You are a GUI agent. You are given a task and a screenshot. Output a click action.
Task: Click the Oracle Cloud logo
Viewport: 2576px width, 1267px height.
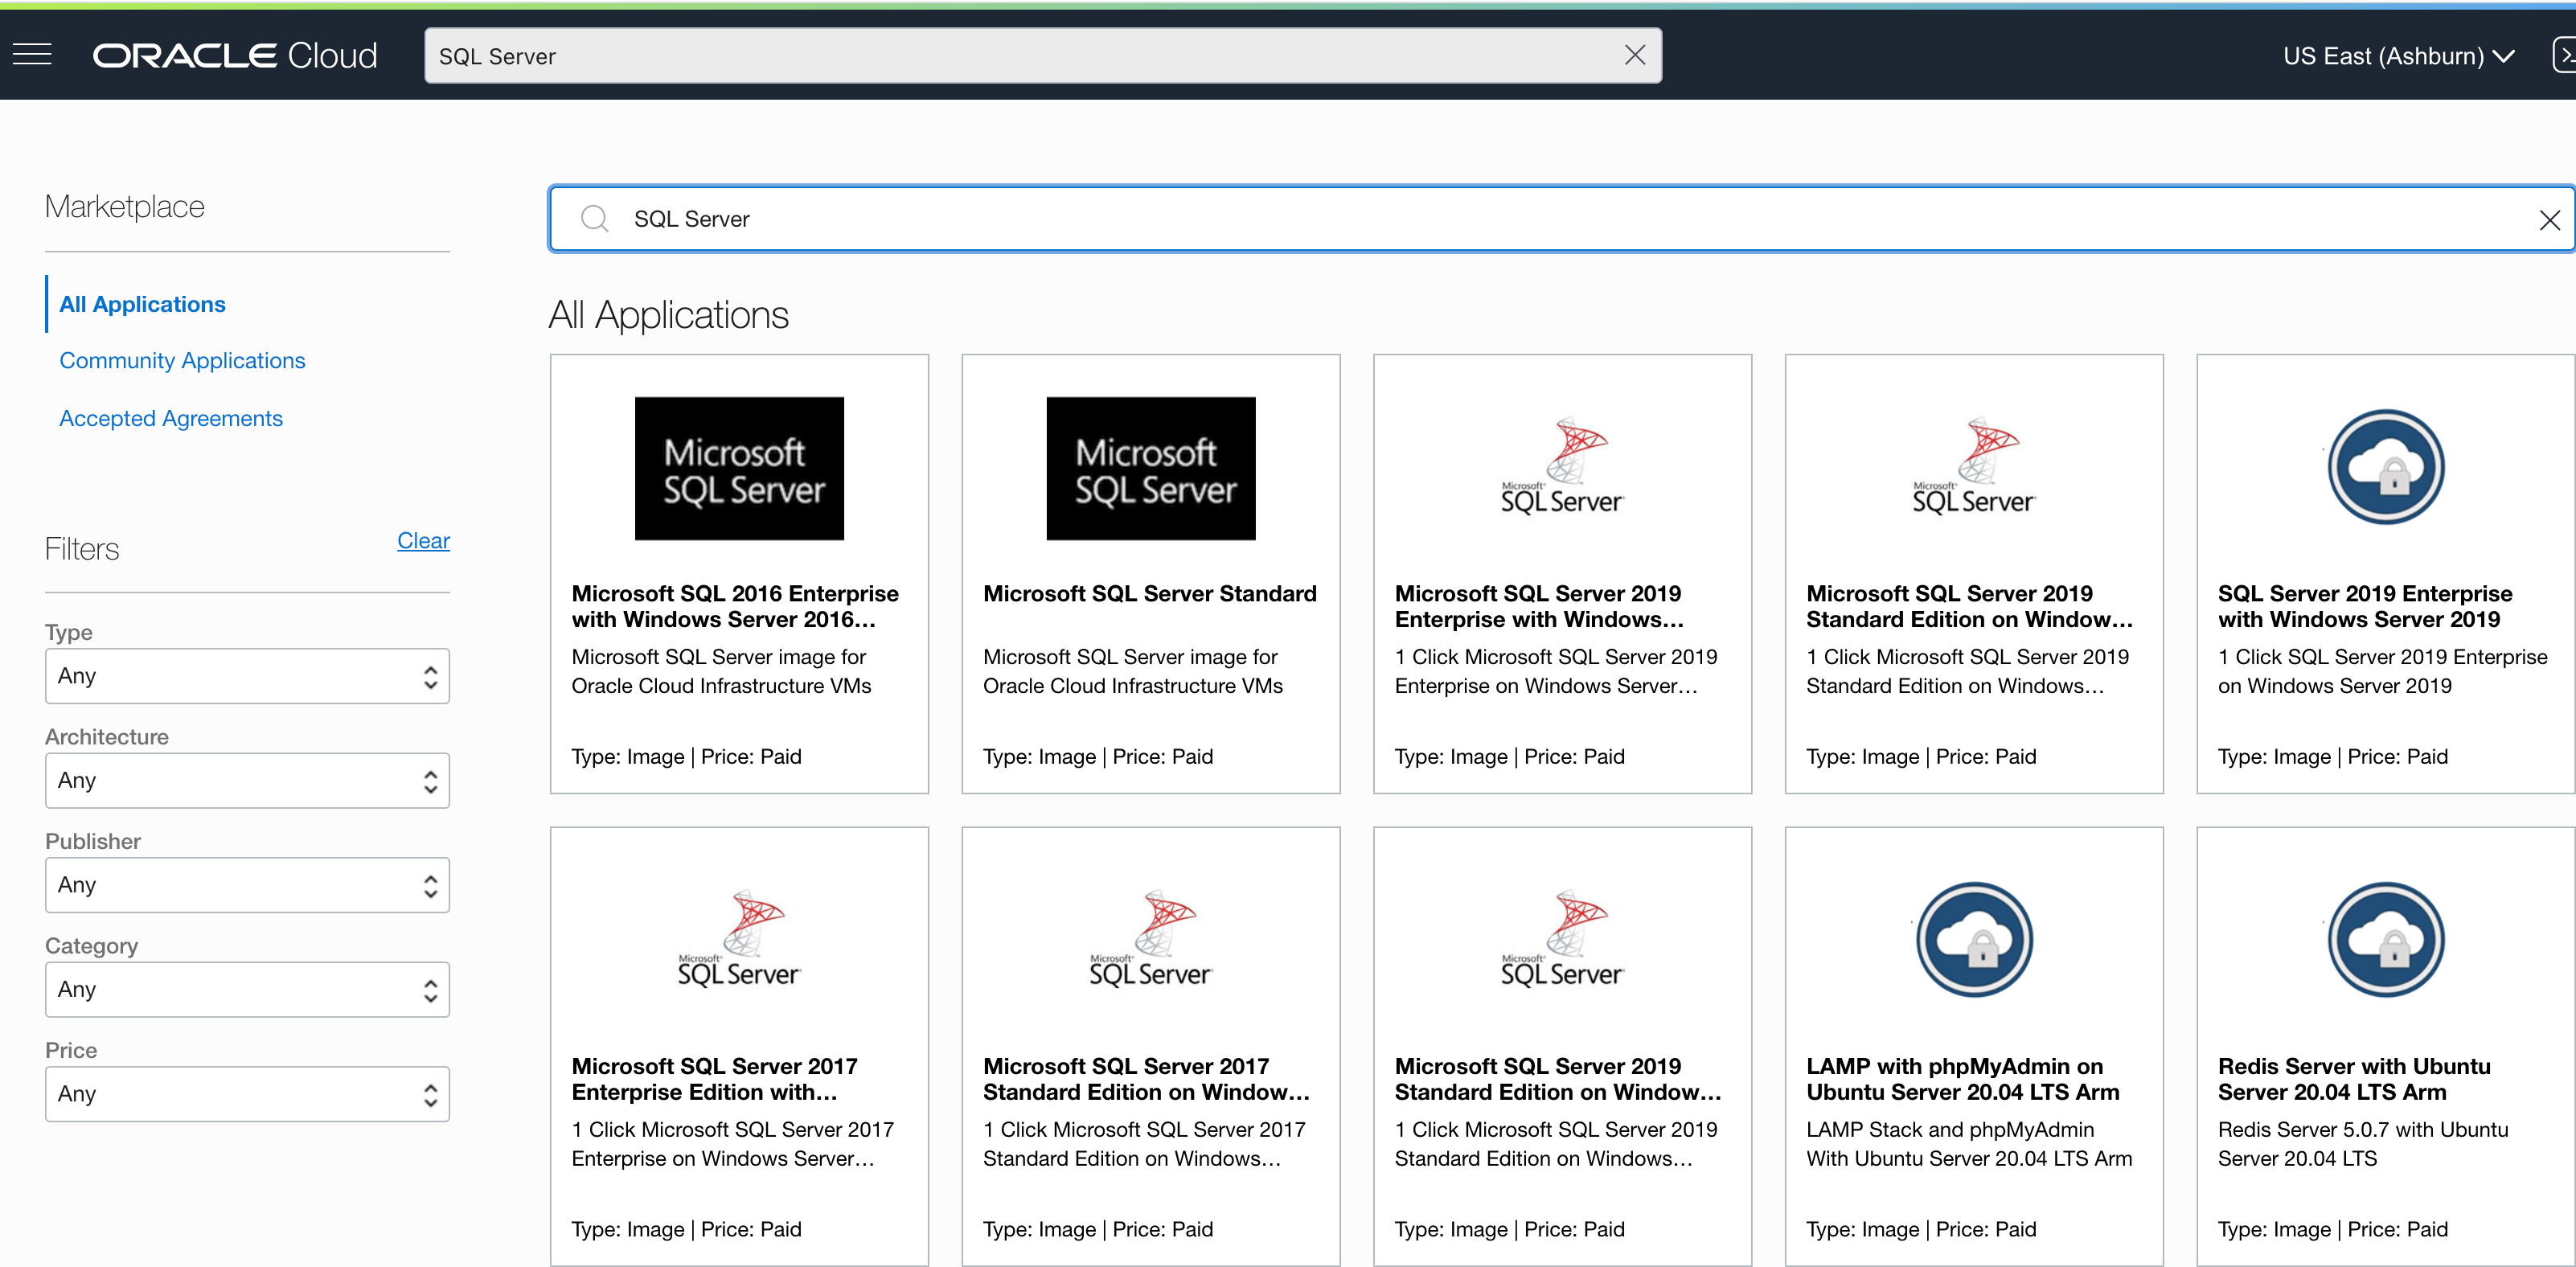pyautogui.click(x=235, y=55)
